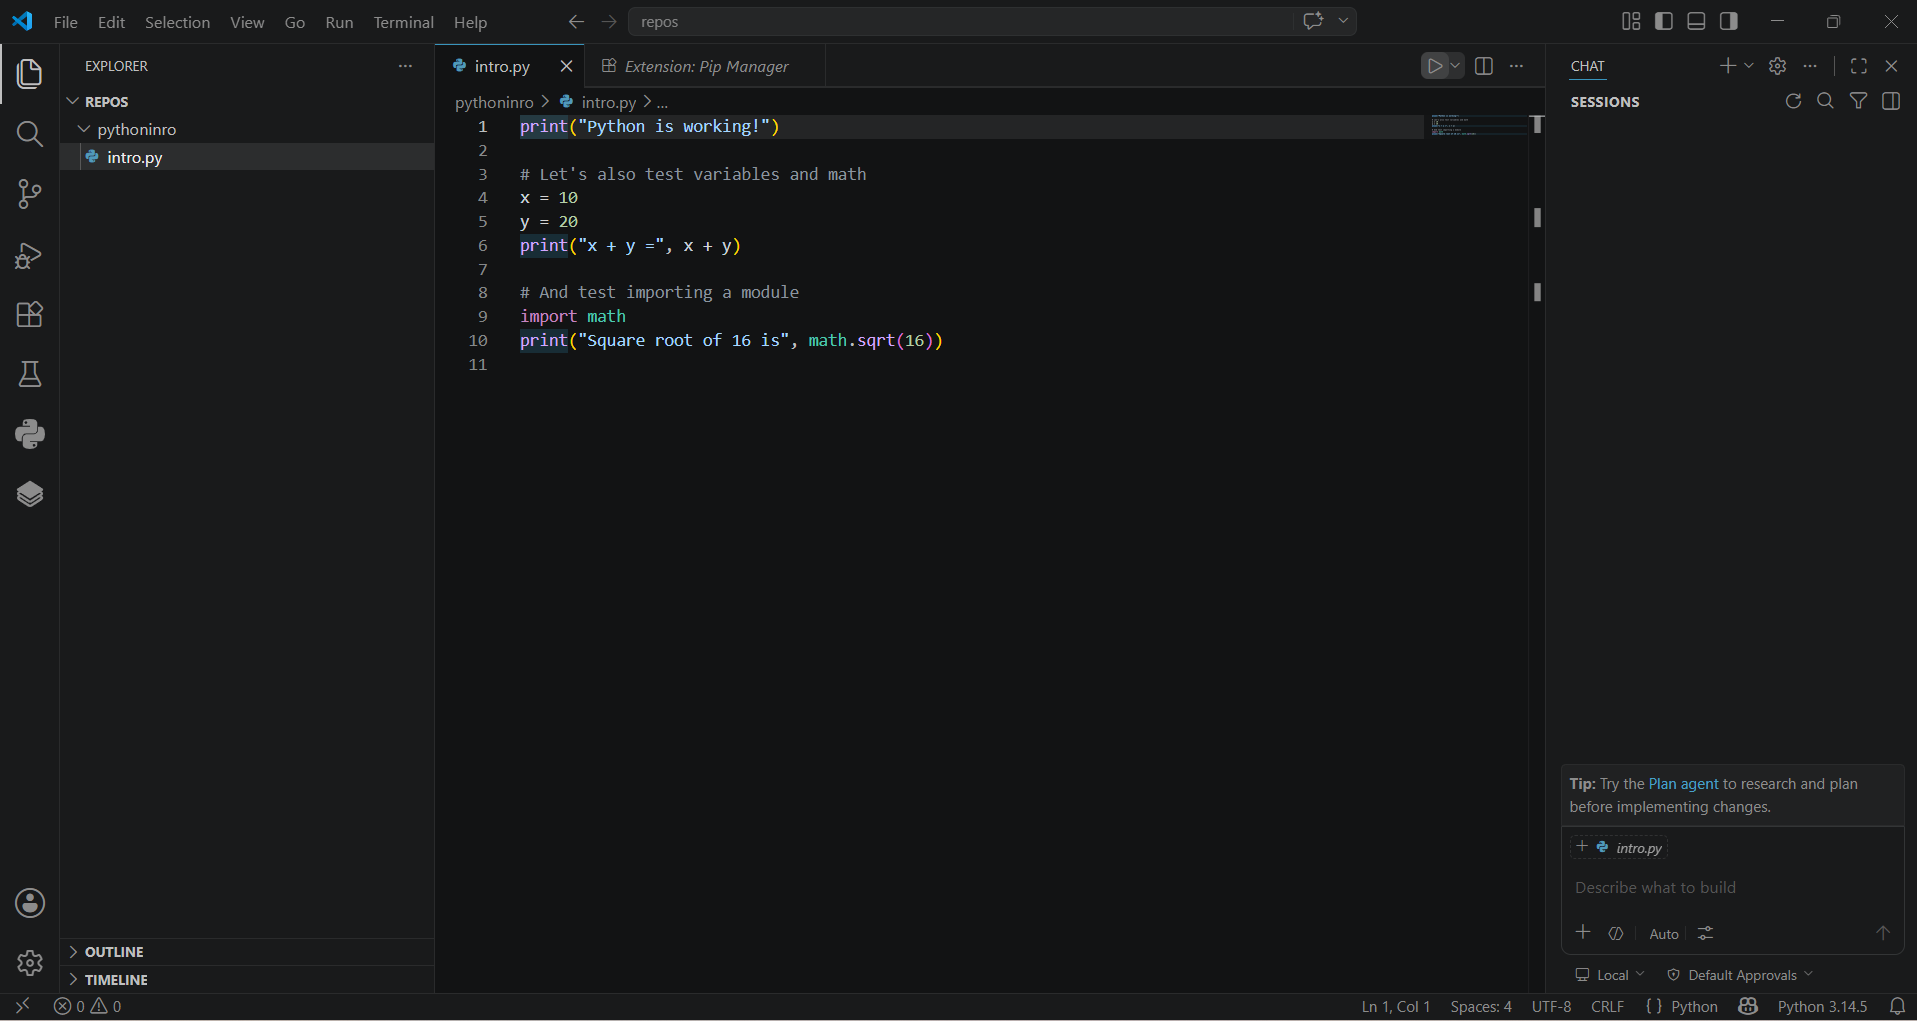
Task: Open new chat dropdown arrow
Action: (x=1749, y=66)
